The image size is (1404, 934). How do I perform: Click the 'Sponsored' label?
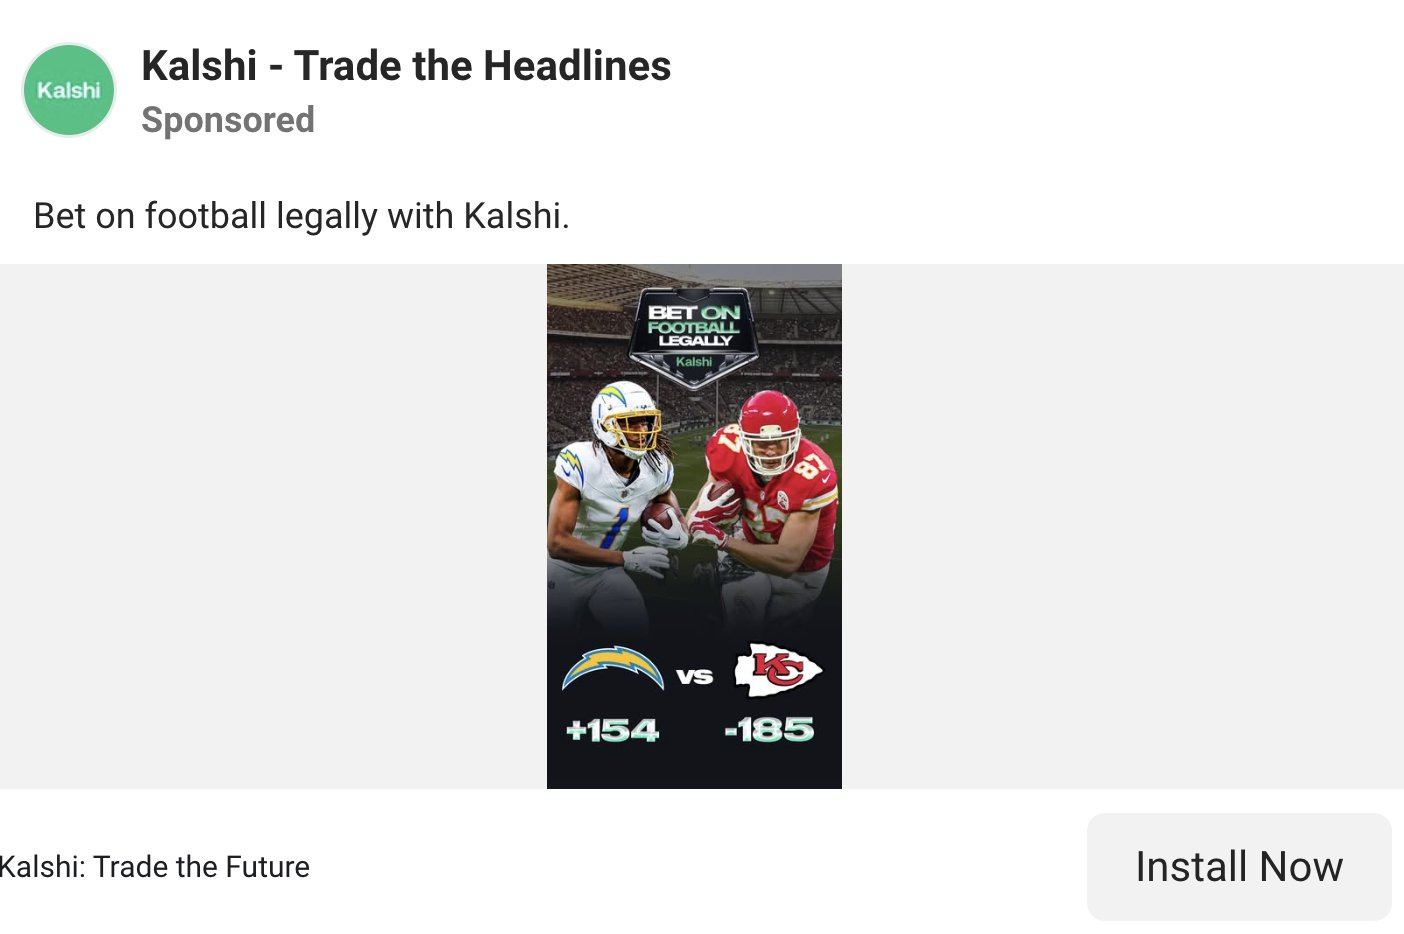tap(228, 119)
